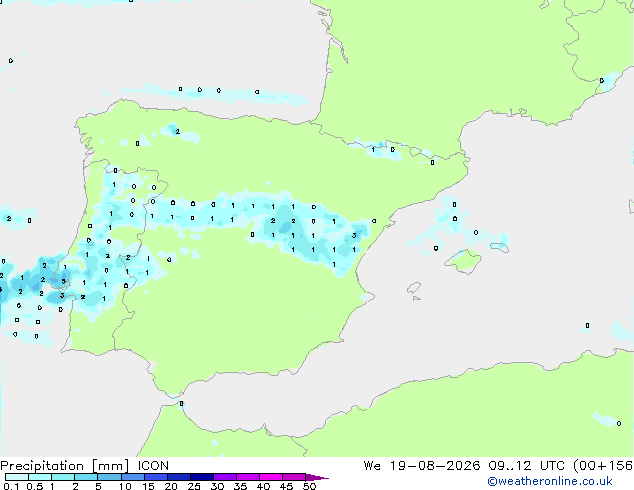The height and width of the screenshot is (490, 634).
Task: Click the legend label "10"
Action: (125, 486)
